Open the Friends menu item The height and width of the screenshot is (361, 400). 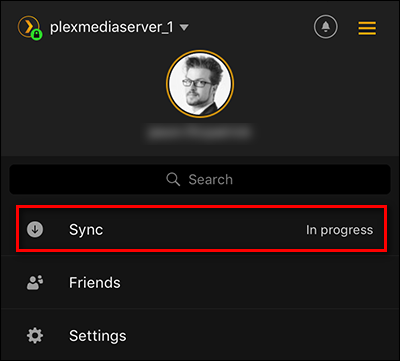(200, 282)
